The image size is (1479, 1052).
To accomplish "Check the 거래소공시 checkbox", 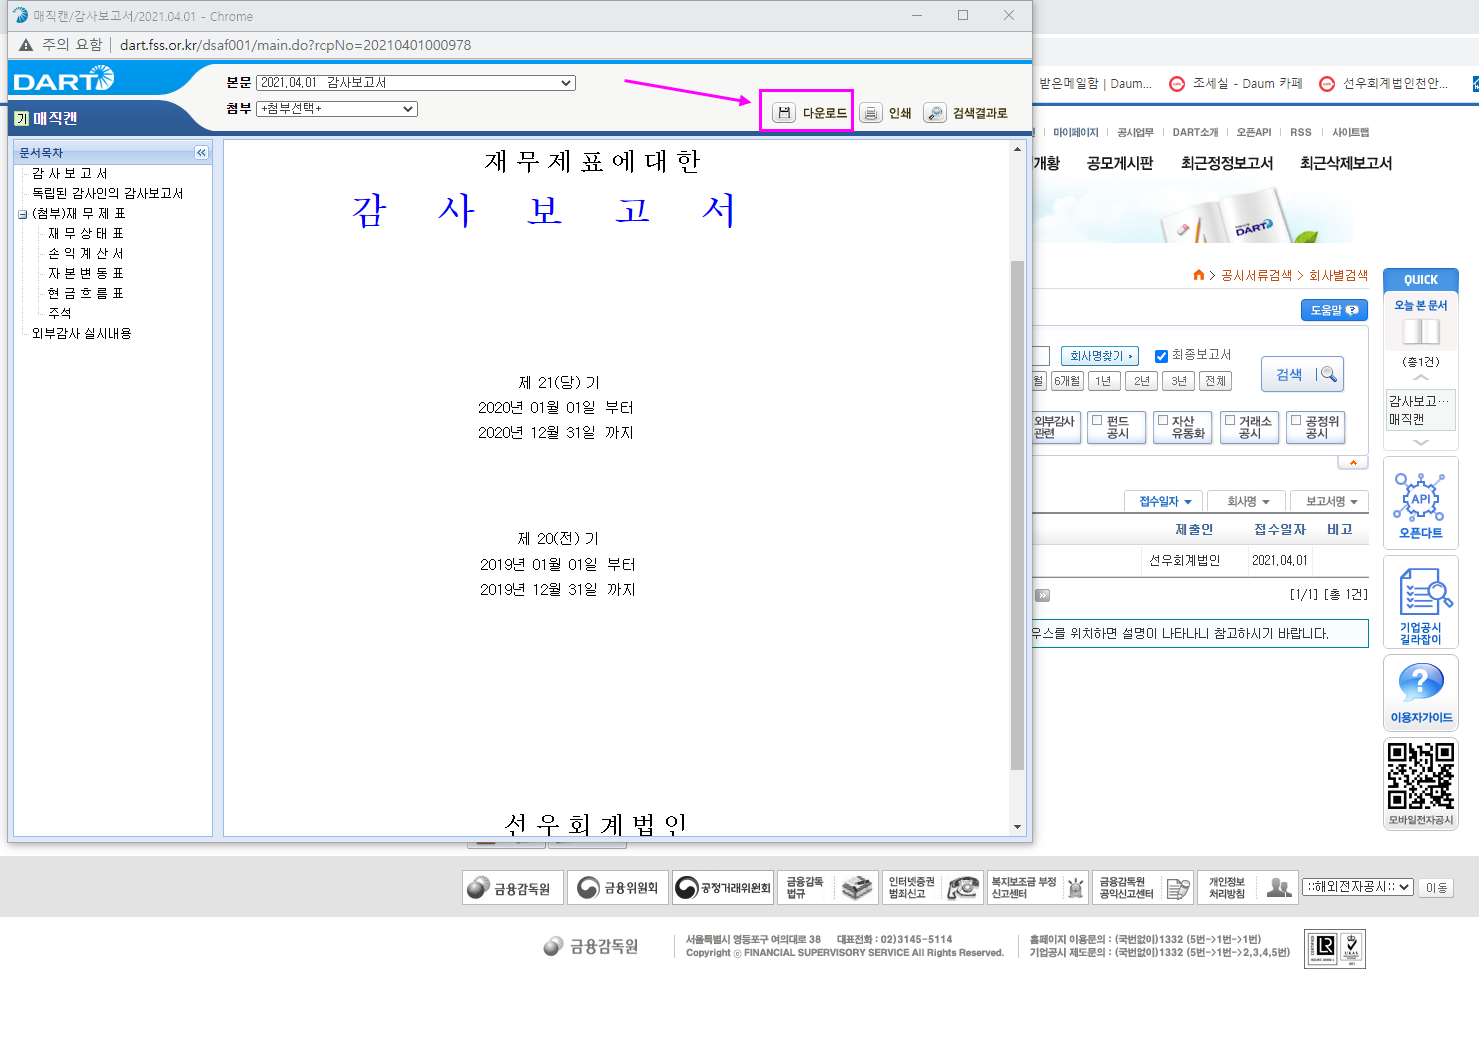I will coord(1230,421).
